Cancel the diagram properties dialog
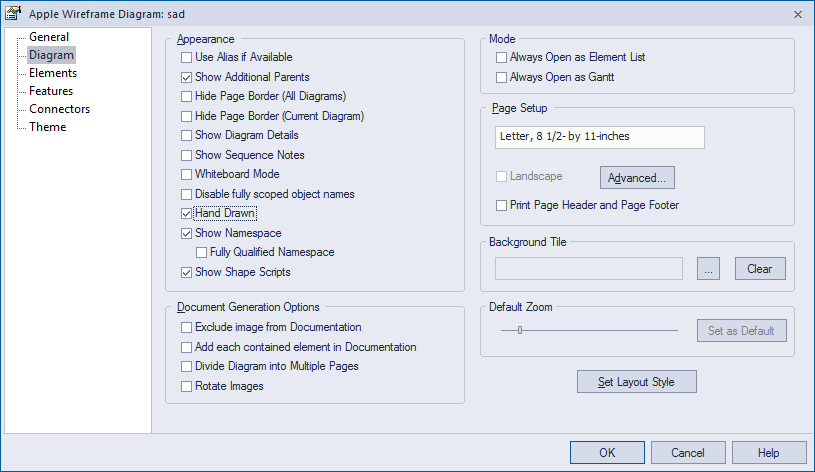 pyautogui.click(x=688, y=453)
